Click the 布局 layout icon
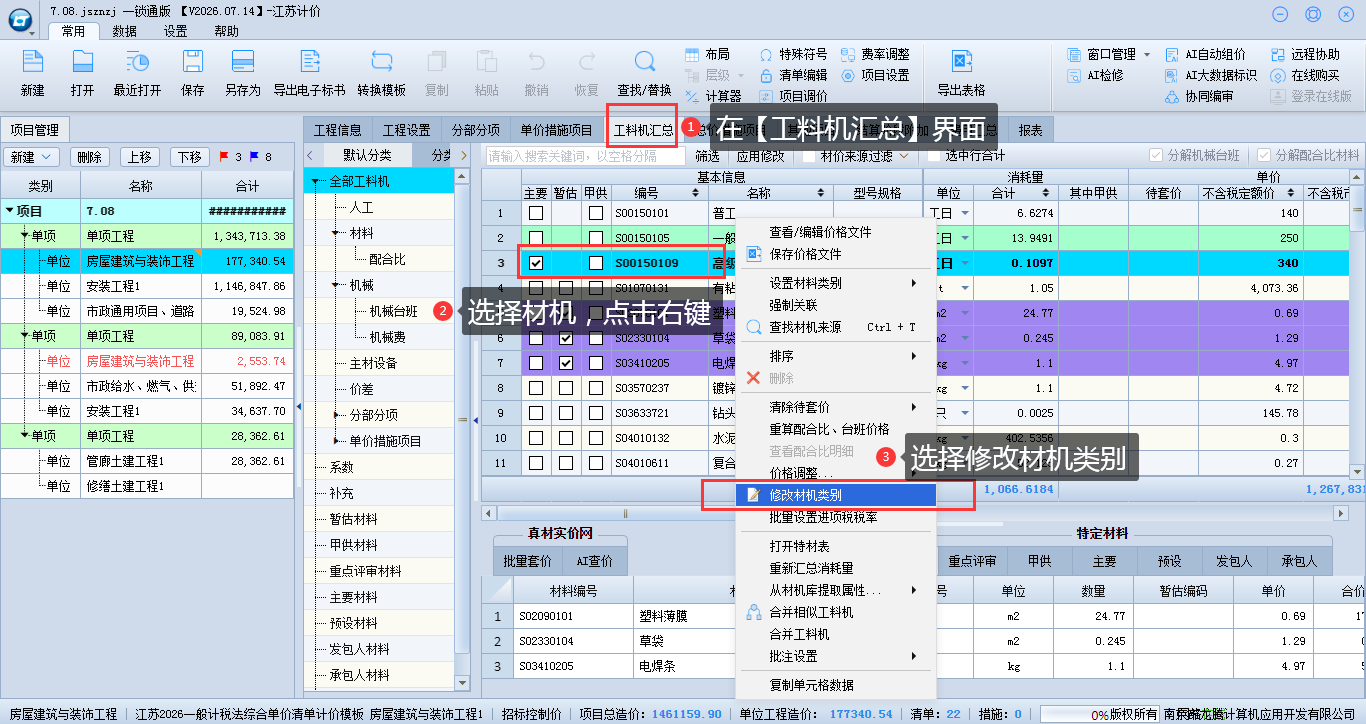Screen dimensions: 1366x724 693,54
